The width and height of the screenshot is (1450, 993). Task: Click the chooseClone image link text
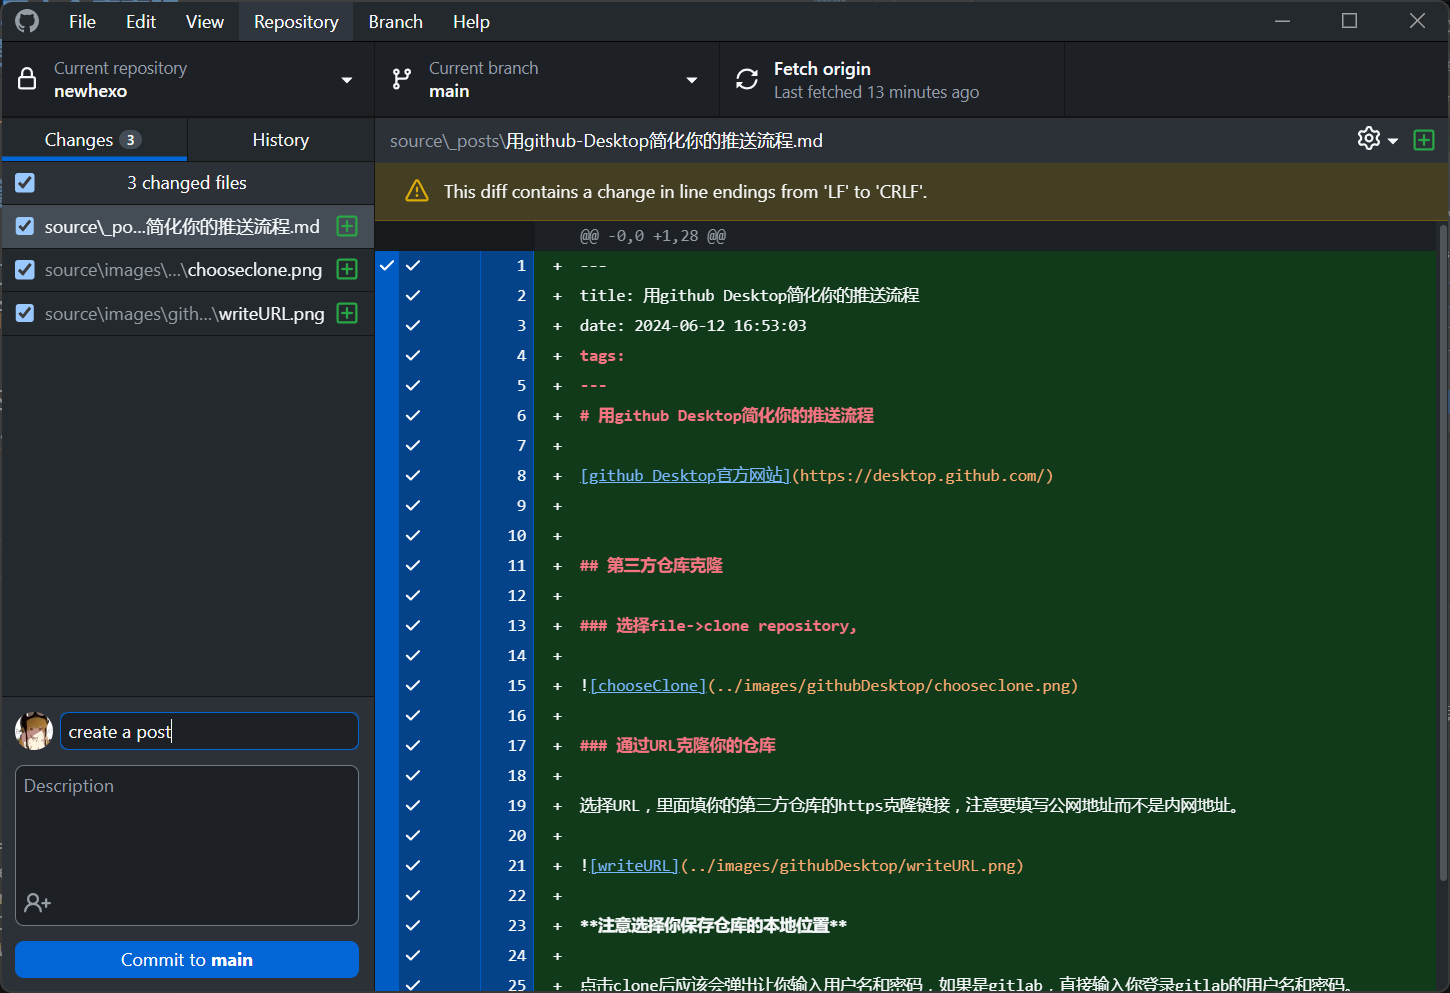[x=648, y=685]
